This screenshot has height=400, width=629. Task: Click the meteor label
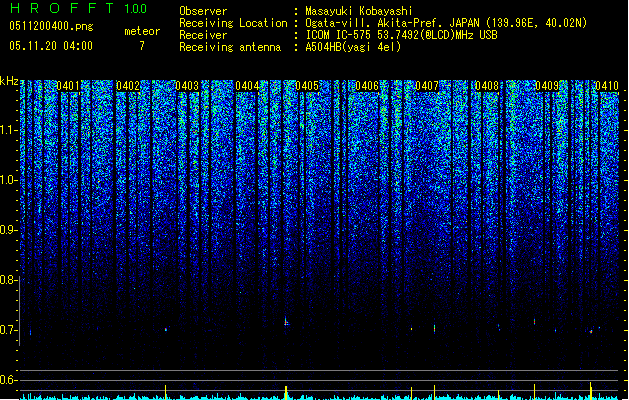(142, 31)
